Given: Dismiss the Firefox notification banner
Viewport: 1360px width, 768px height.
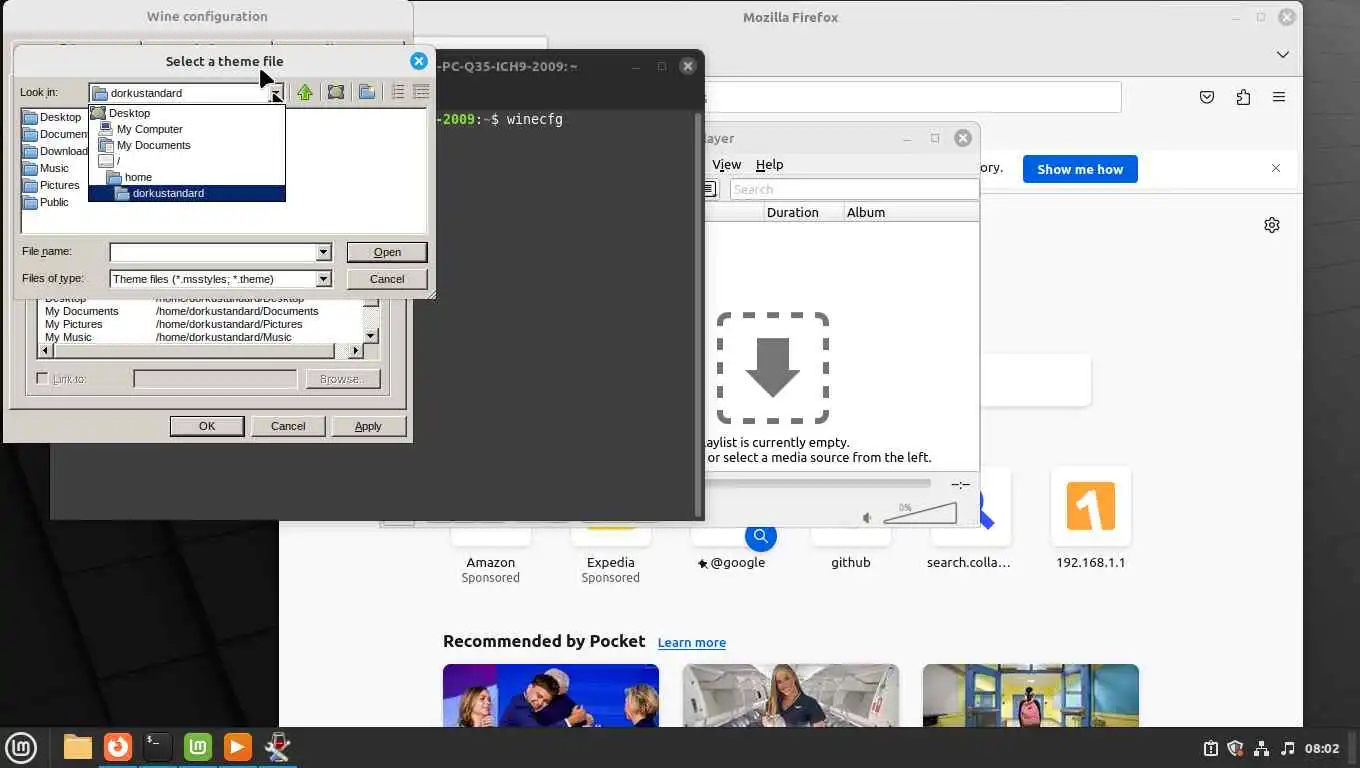Looking at the screenshot, I should point(1276,168).
